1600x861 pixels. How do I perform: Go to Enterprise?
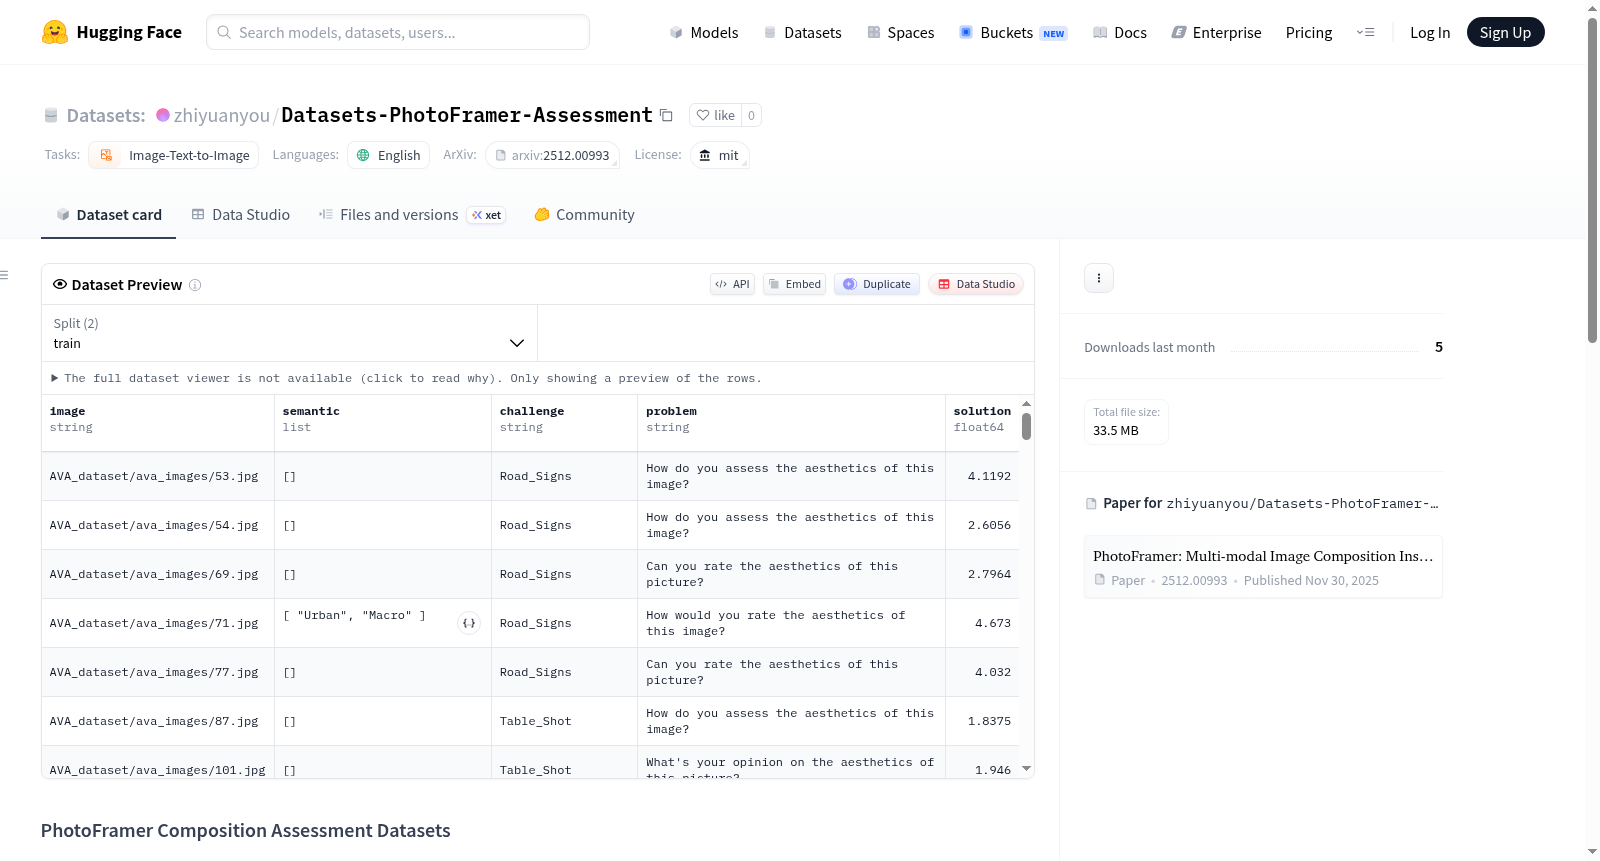(1216, 33)
